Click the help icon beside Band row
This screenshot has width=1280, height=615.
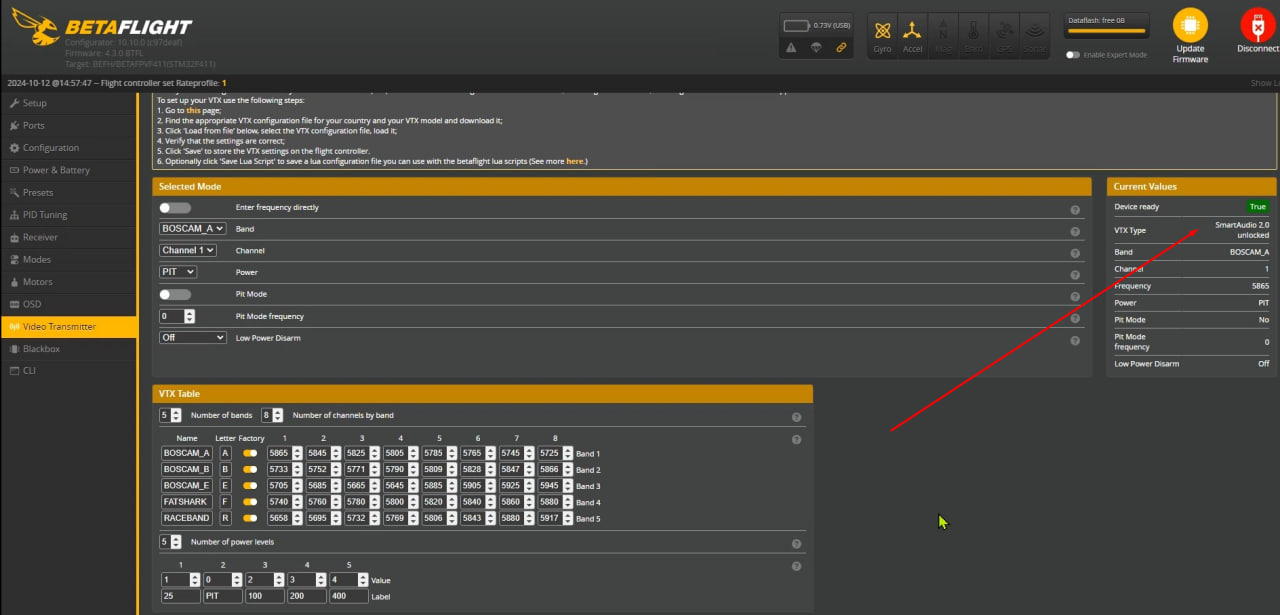point(1075,231)
